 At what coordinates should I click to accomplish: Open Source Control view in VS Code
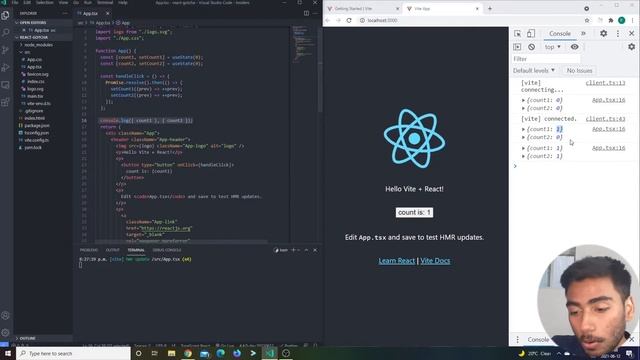pyautogui.click(x=5, y=50)
